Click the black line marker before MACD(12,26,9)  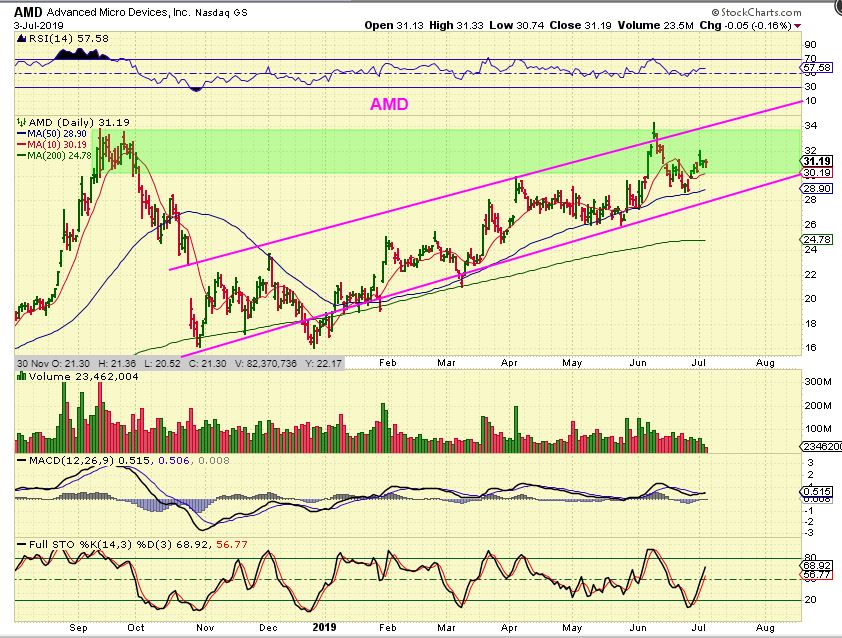click(21, 461)
